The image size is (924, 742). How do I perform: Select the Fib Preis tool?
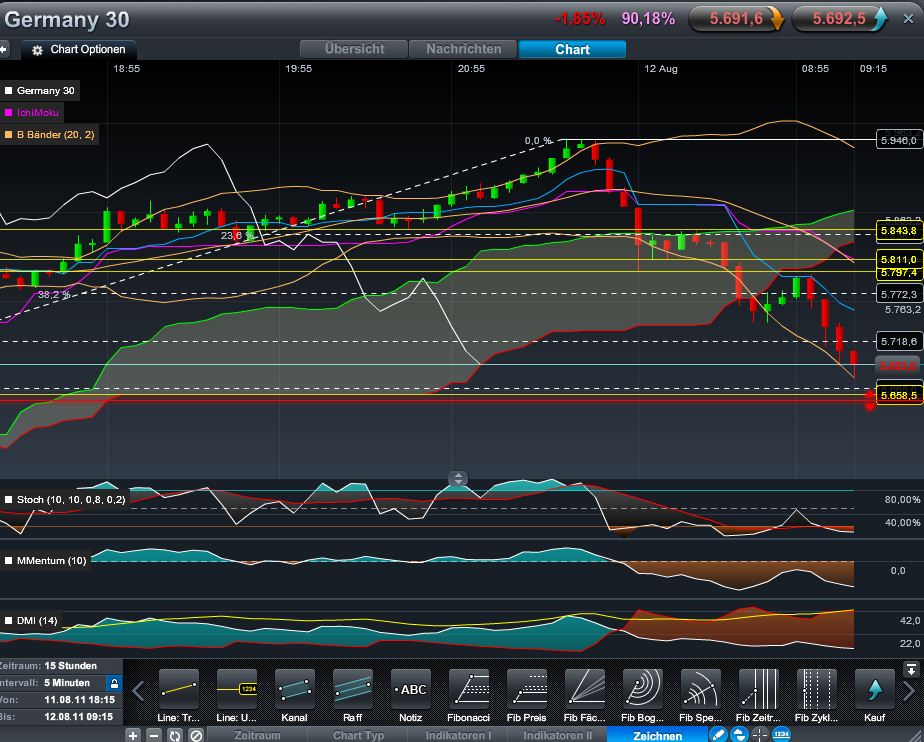click(526, 689)
